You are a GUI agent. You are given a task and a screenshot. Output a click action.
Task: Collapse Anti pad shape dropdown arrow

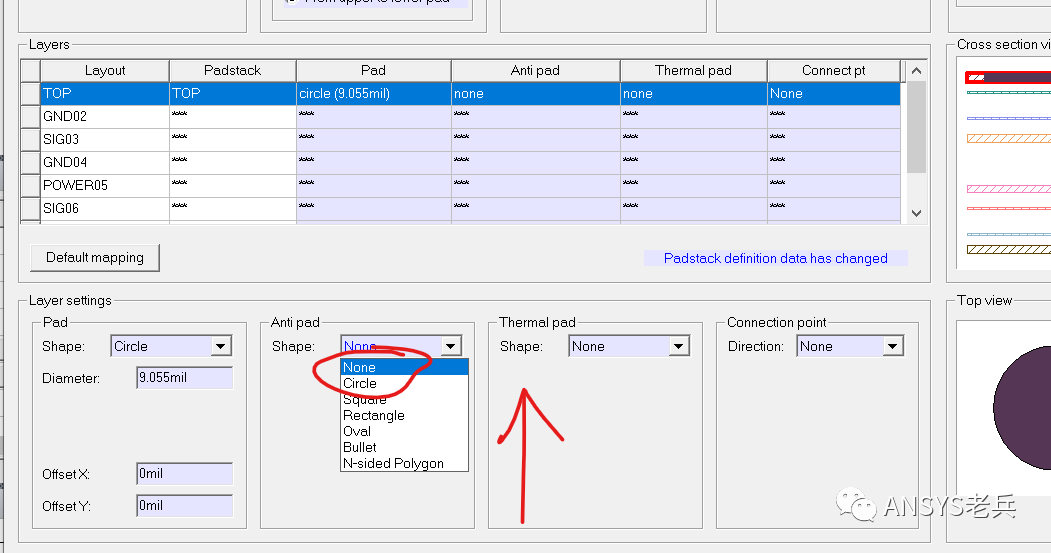tap(450, 347)
